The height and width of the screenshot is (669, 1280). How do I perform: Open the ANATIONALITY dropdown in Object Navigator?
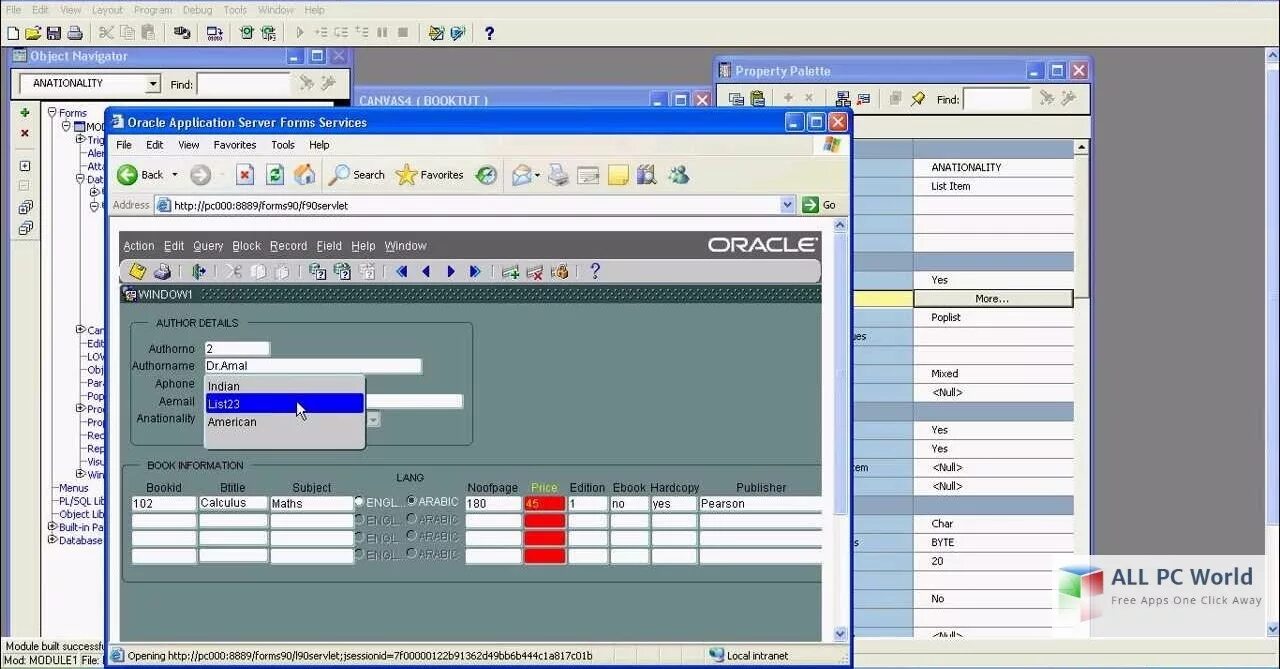[153, 84]
